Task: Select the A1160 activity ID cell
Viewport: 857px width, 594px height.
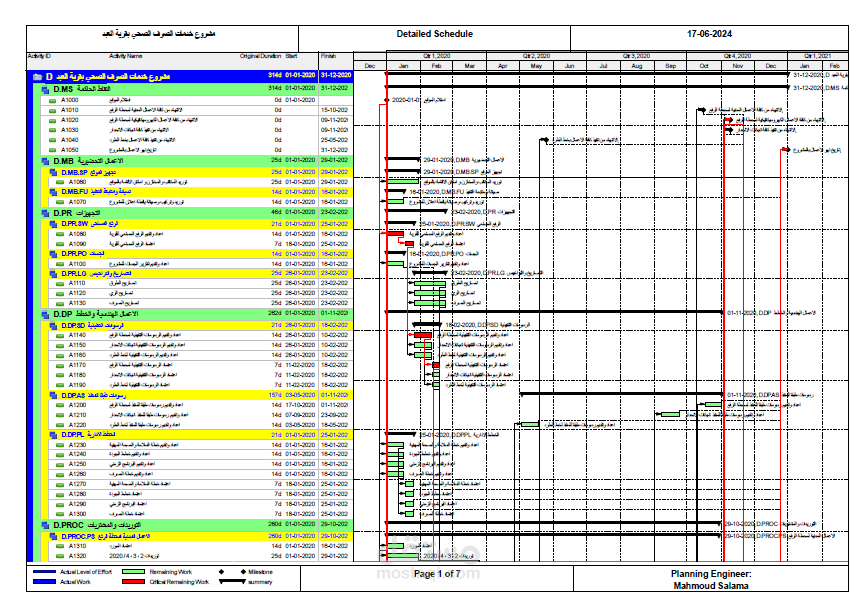Action: click(77, 356)
